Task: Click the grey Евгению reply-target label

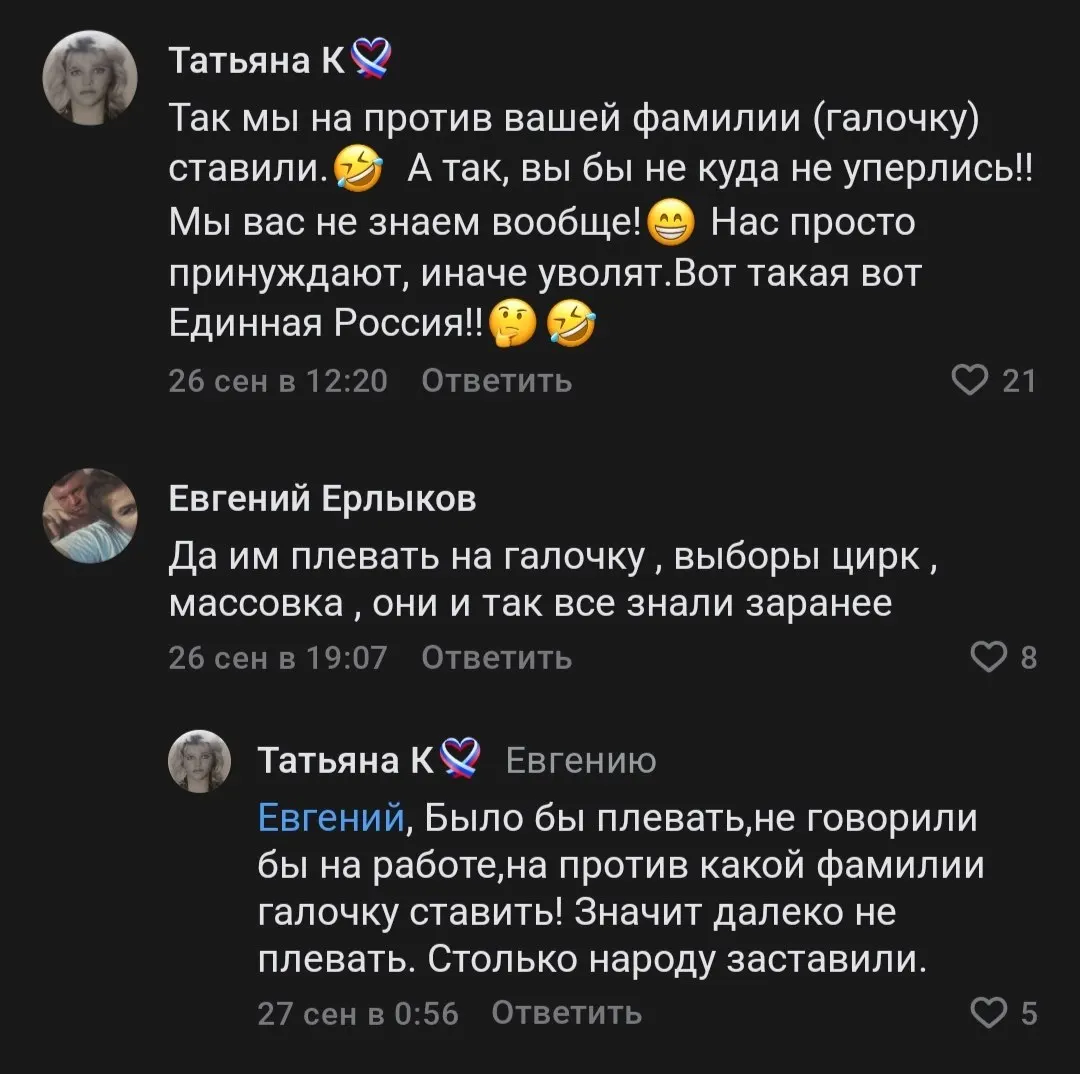Action: click(581, 761)
